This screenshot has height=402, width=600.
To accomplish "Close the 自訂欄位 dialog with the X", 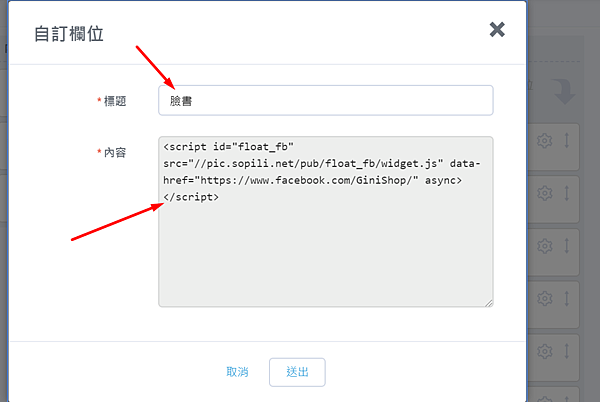I will (497, 30).
